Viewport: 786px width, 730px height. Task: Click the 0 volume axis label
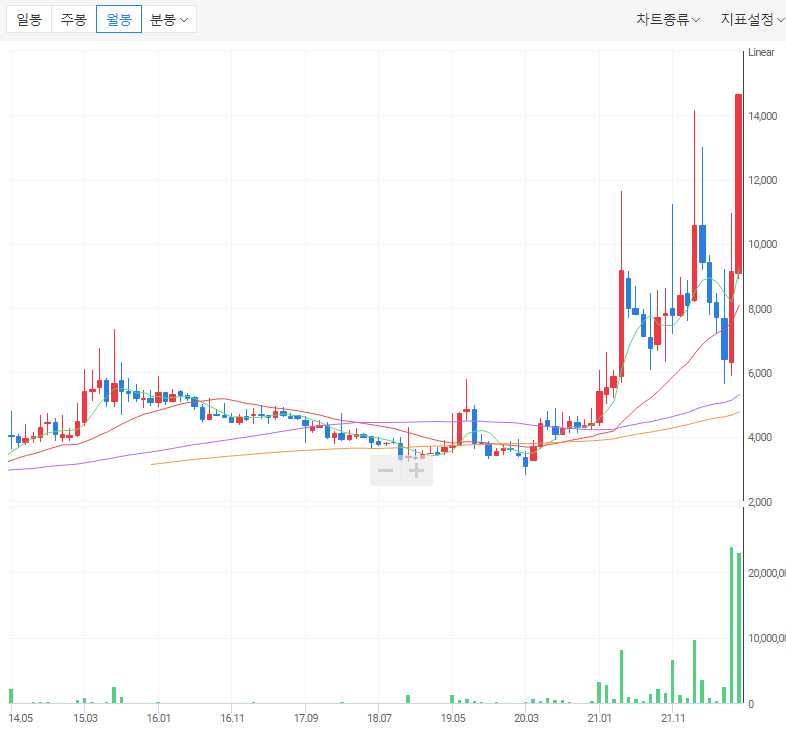pos(750,704)
